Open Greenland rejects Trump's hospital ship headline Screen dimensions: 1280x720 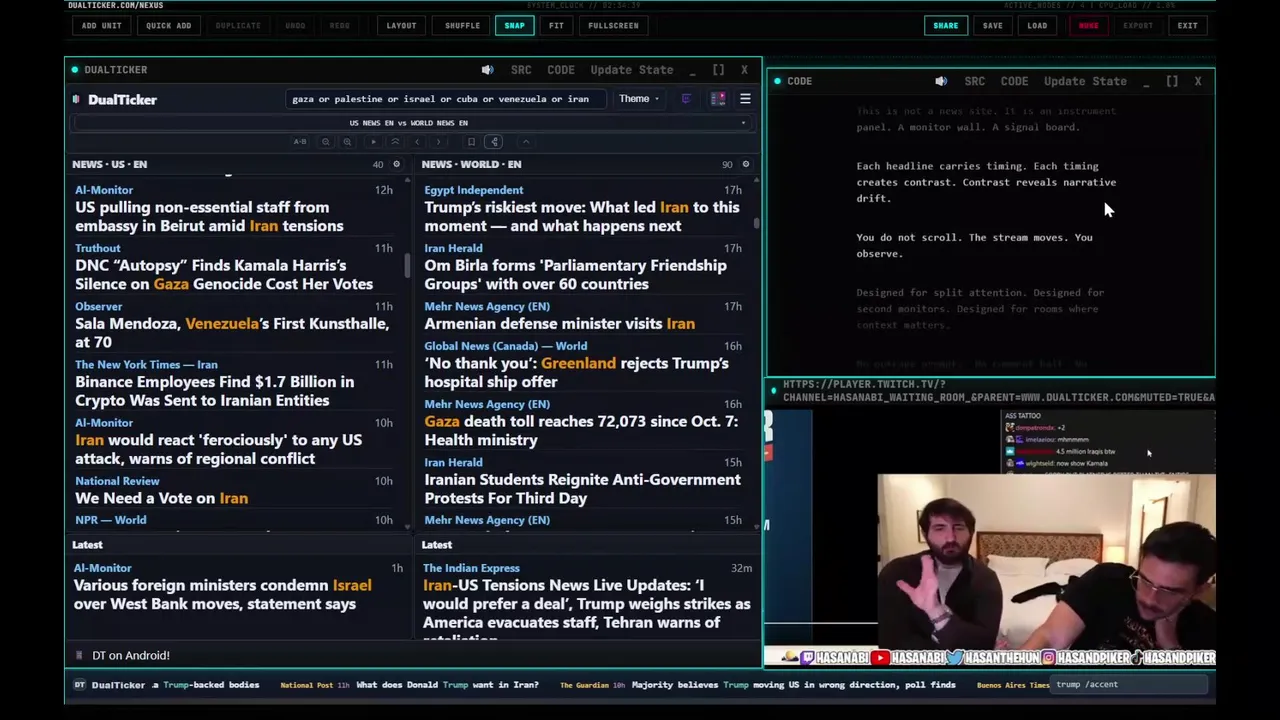click(576, 372)
